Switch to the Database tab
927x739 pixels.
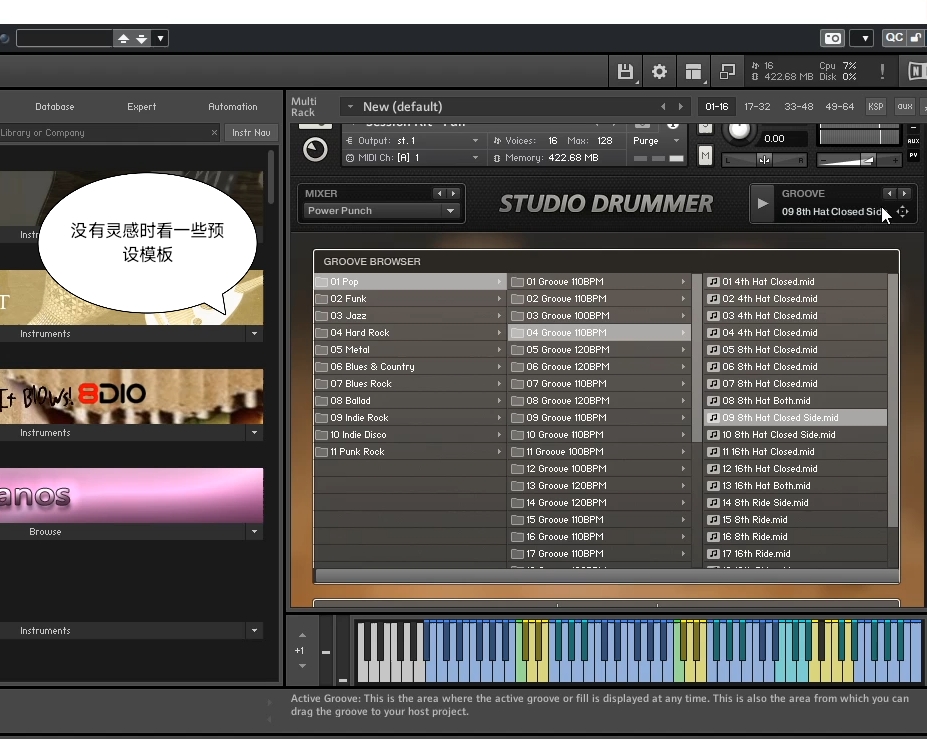coord(54,106)
